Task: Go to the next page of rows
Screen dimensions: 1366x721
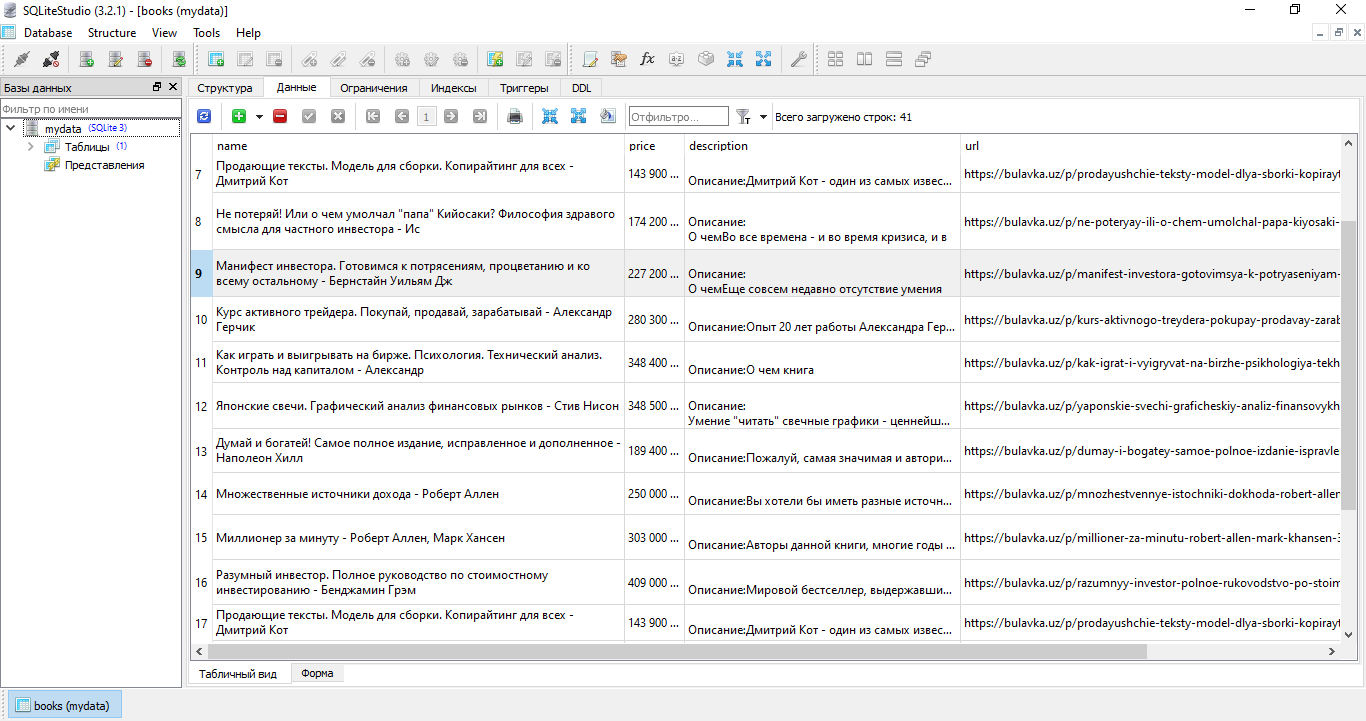Action: (451, 117)
